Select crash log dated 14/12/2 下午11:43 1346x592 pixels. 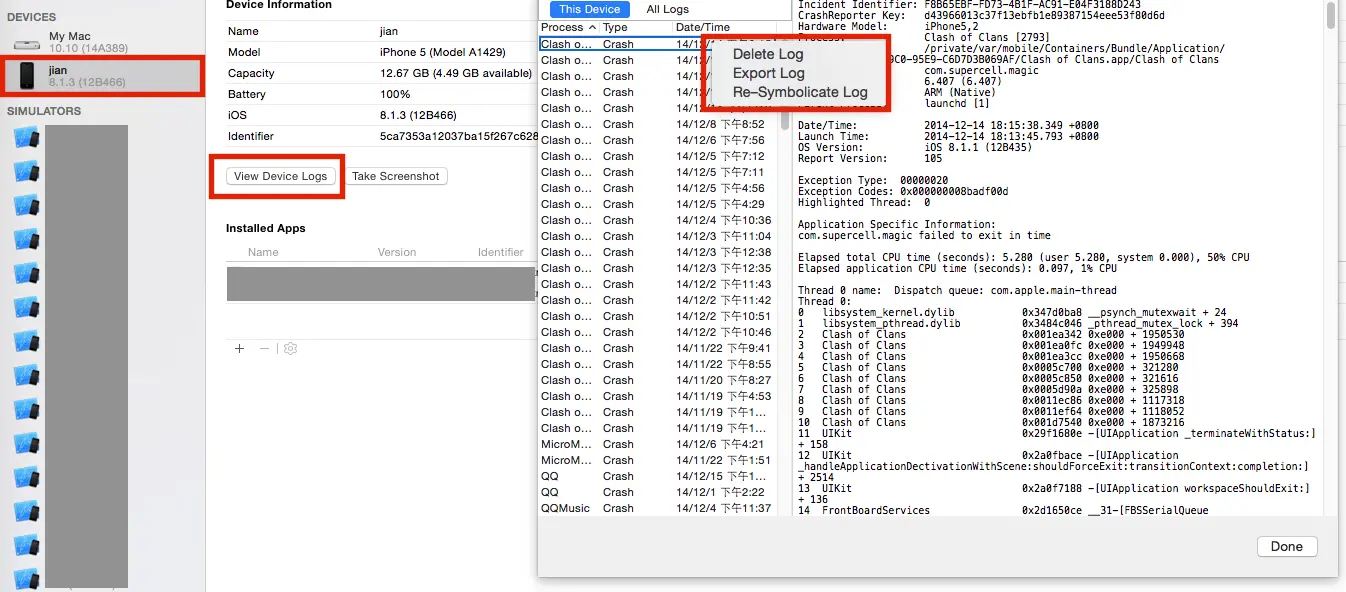[658, 284]
